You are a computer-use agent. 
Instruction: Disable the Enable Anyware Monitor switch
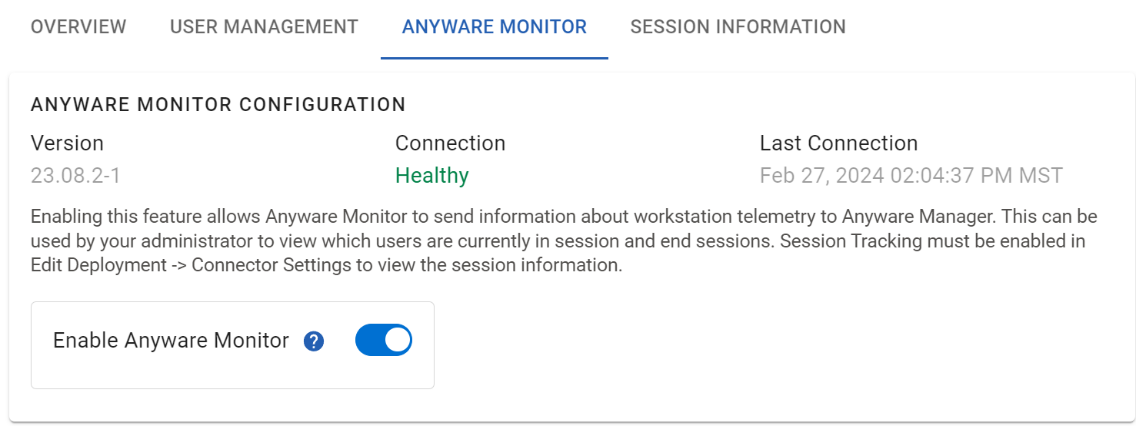383,341
